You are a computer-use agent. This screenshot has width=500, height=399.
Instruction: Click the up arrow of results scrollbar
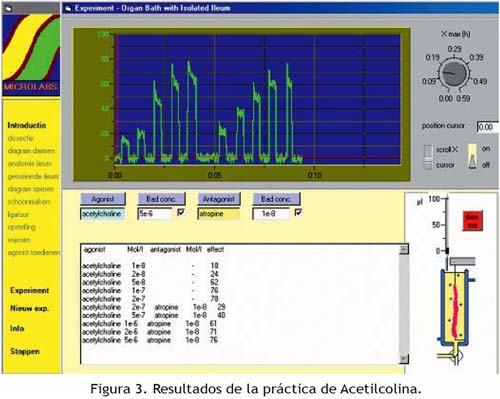click(x=404, y=249)
